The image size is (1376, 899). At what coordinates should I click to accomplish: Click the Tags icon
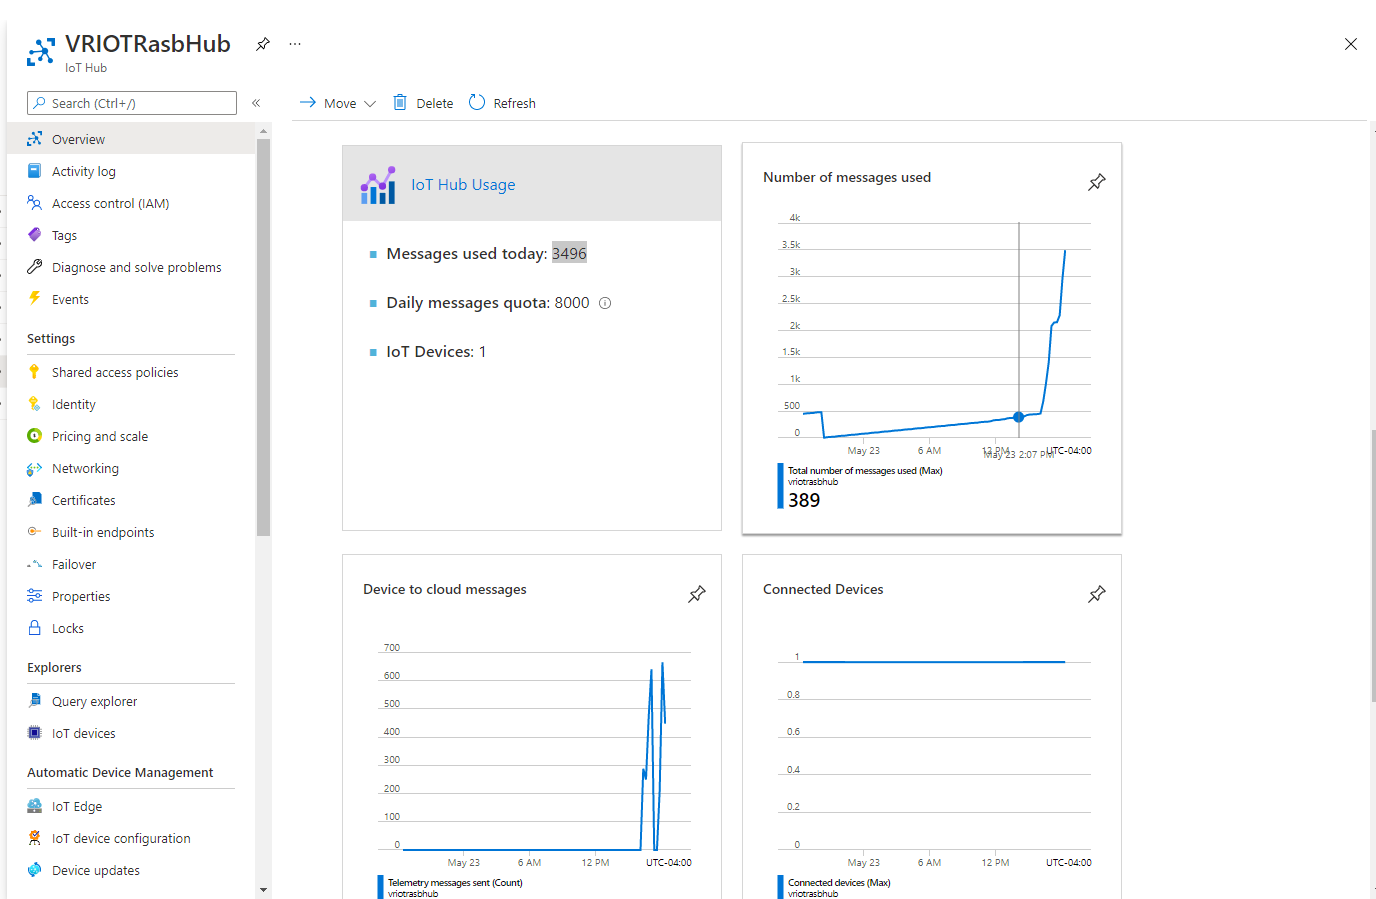pyautogui.click(x=35, y=235)
